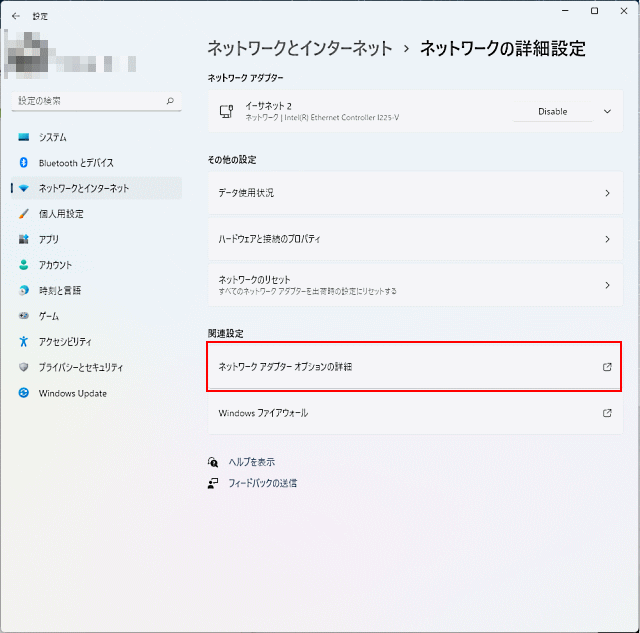Click the Privacy and security shield icon
640x633 pixels.
tap(24, 367)
